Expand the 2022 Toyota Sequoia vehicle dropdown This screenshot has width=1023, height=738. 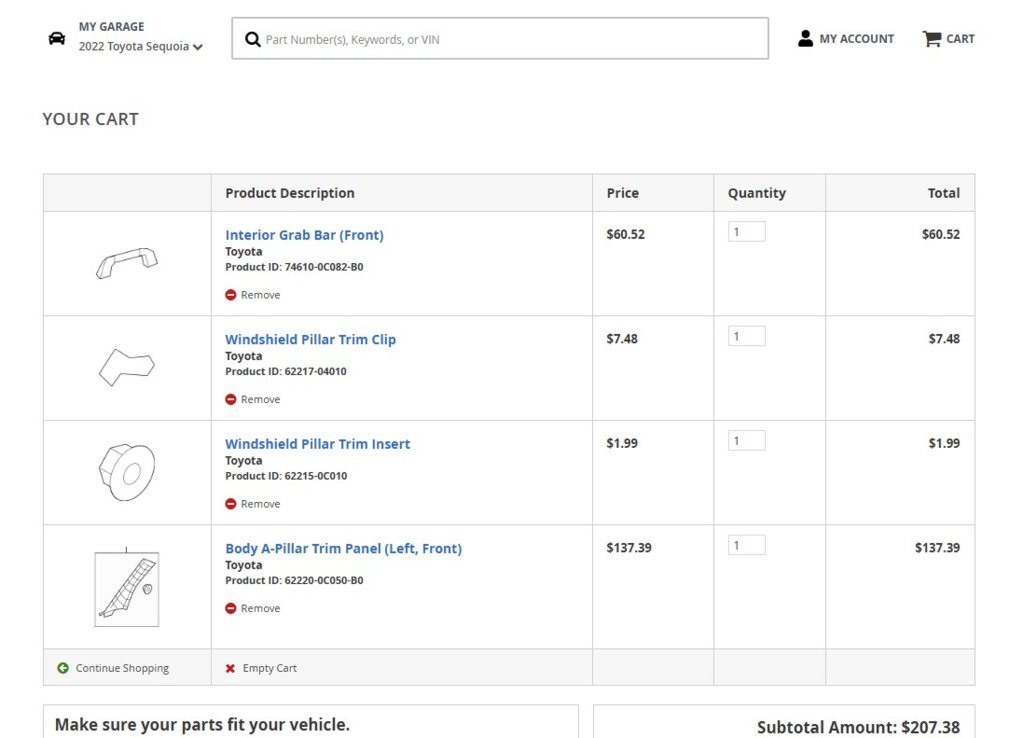140,46
